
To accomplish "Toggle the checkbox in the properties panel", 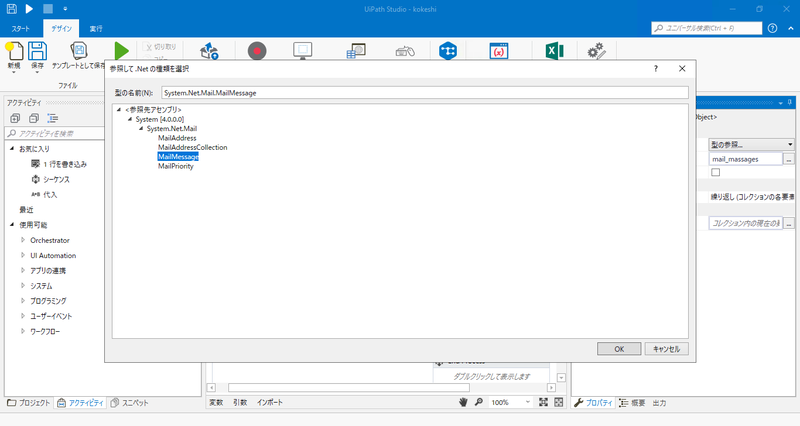I will pos(716,172).
